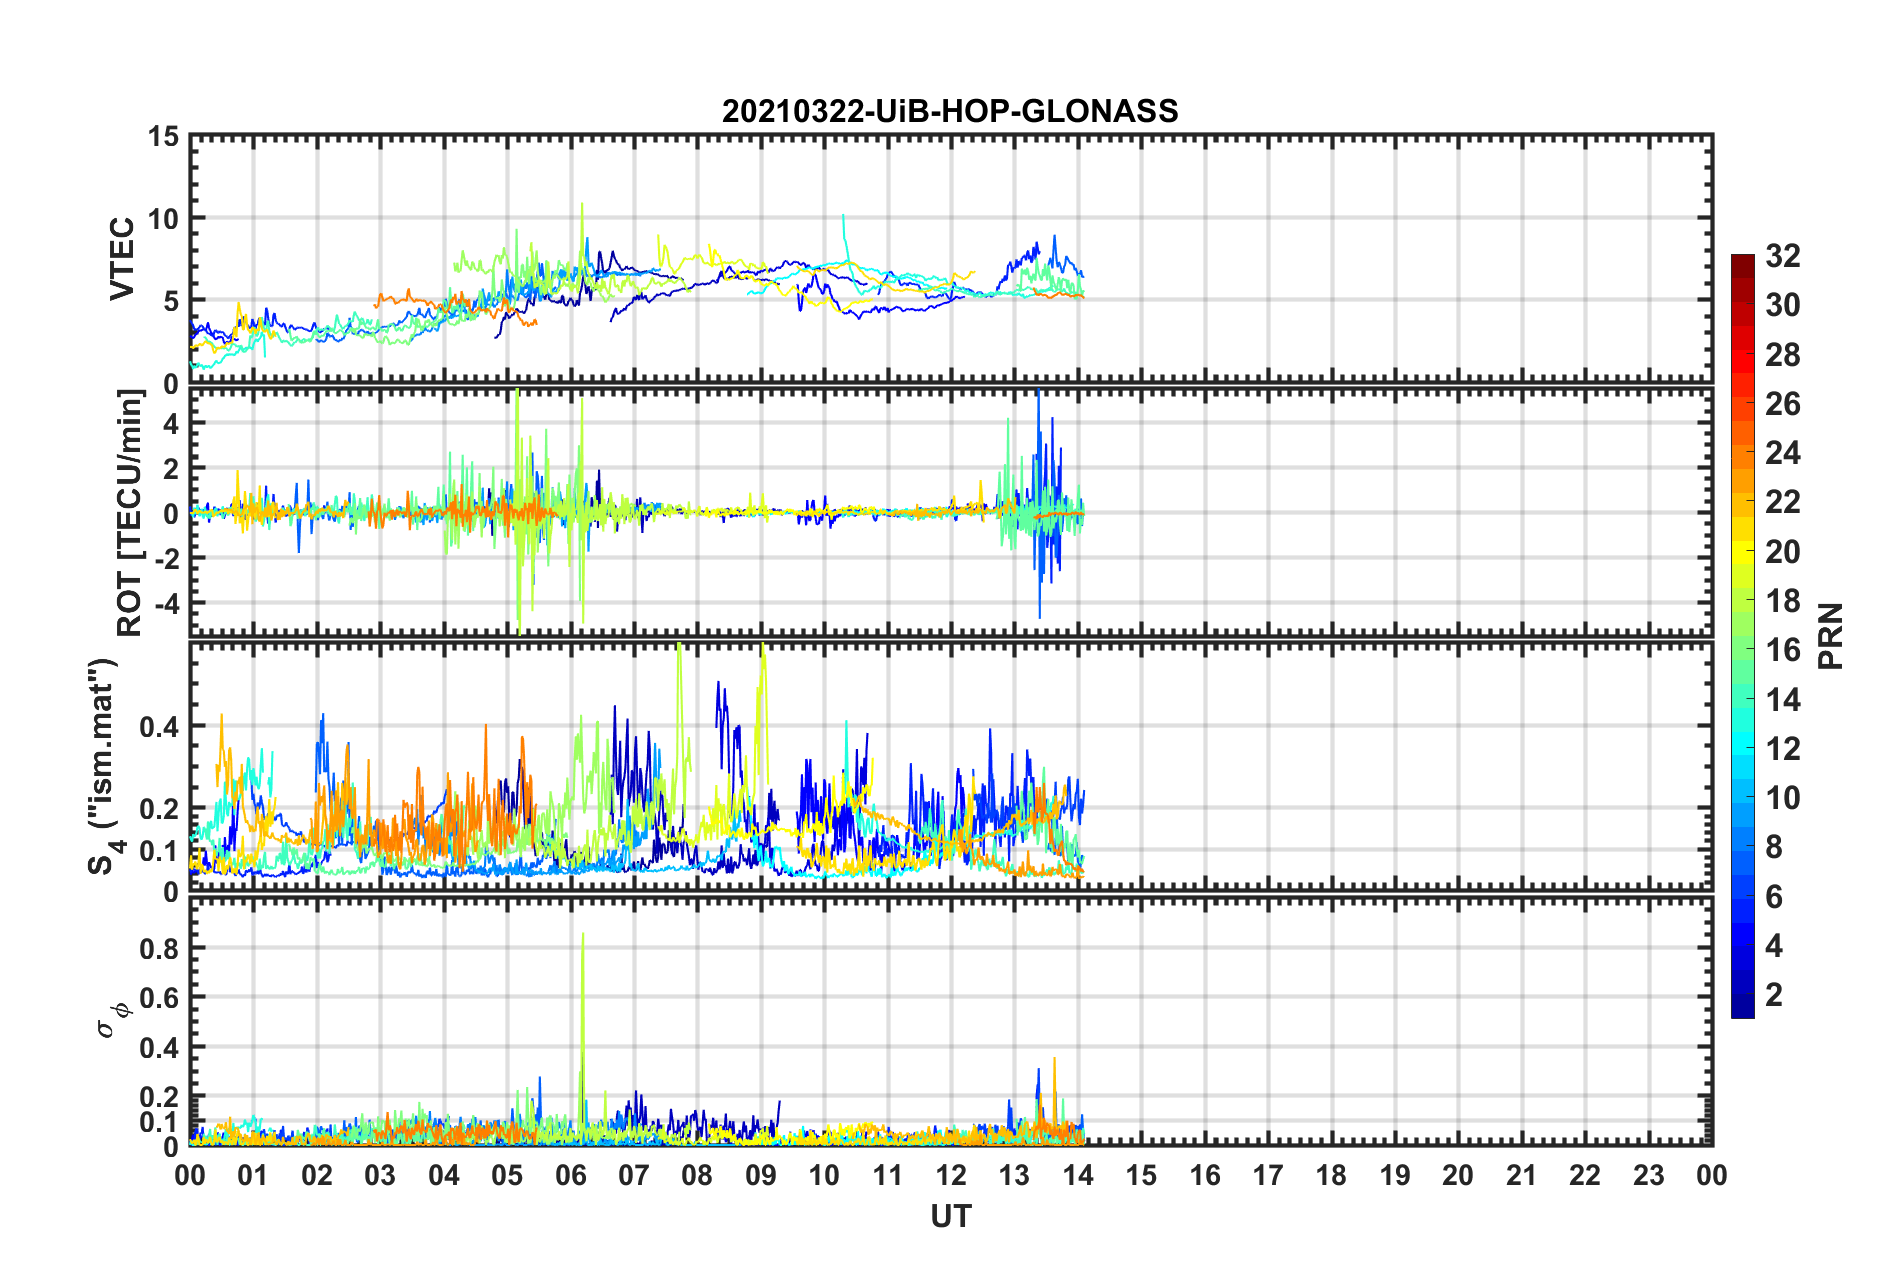Click tick label 02 on UT axis
This screenshot has height=1272, width=1902.
[317, 1175]
